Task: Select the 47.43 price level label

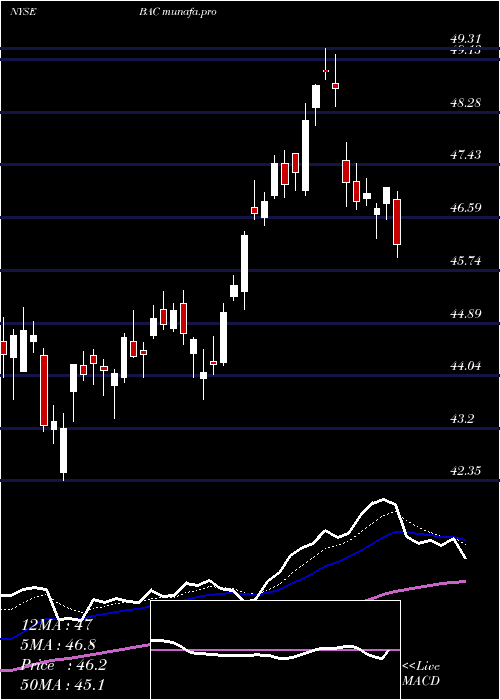Action: (465, 155)
